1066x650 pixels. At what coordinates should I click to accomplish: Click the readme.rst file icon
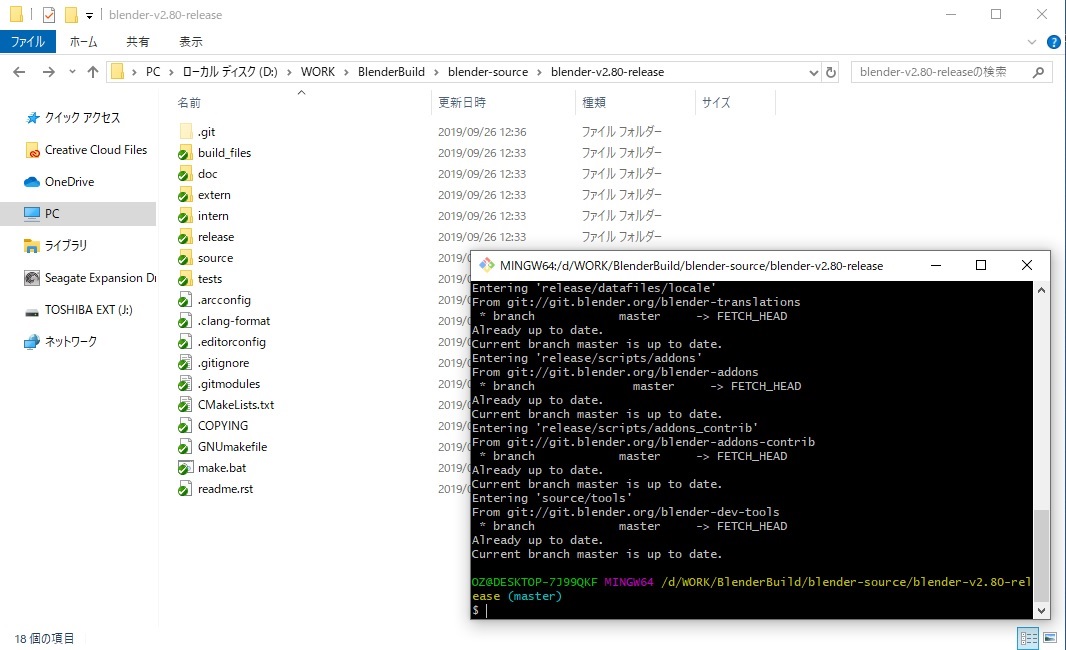tap(185, 490)
